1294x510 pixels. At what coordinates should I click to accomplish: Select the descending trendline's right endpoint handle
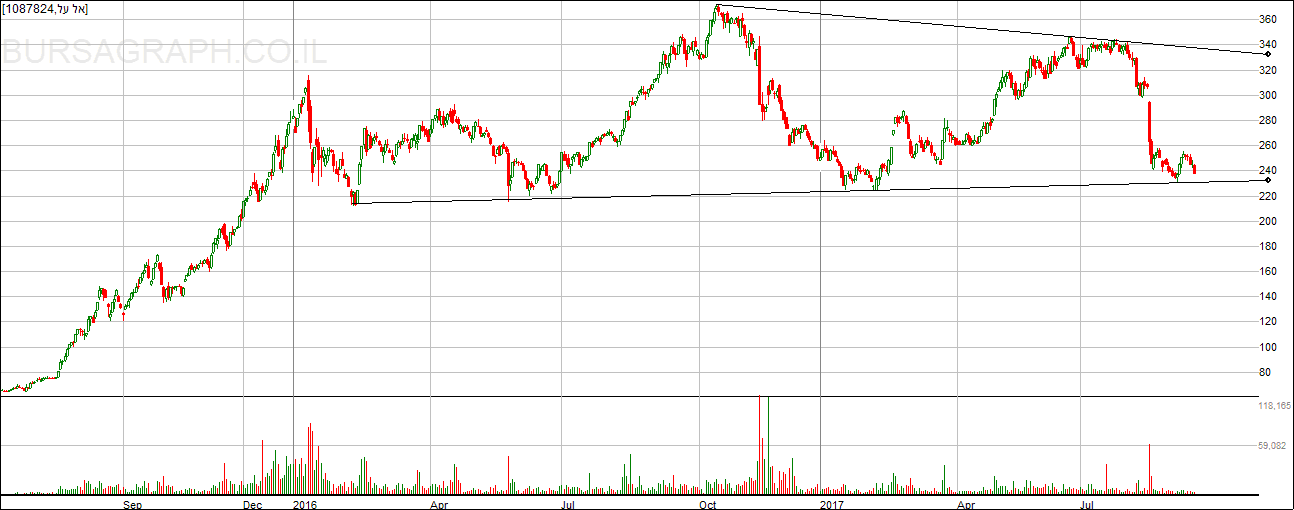click(x=1267, y=53)
